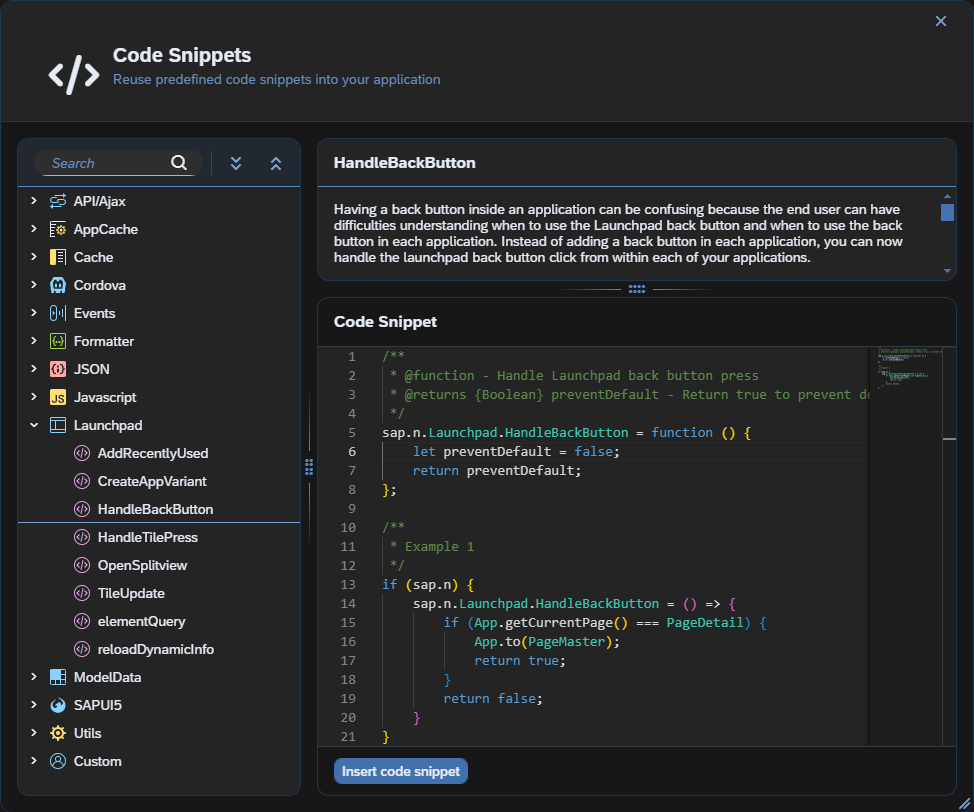Click the Launchpad category icon
The image size is (974, 812).
click(58, 426)
